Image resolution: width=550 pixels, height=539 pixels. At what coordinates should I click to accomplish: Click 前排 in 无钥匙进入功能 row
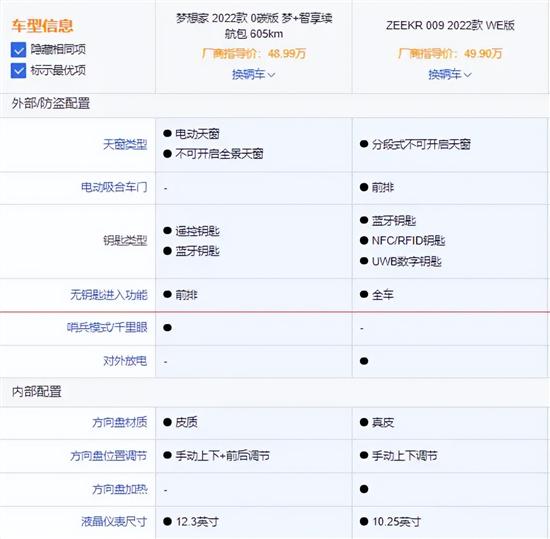[x=186, y=295]
